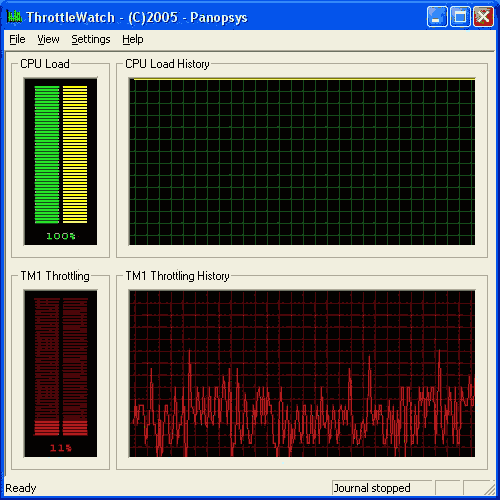Screen dimensions: 500x500
Task: Click the 11% throttling readout
Action: pos(61,448)
